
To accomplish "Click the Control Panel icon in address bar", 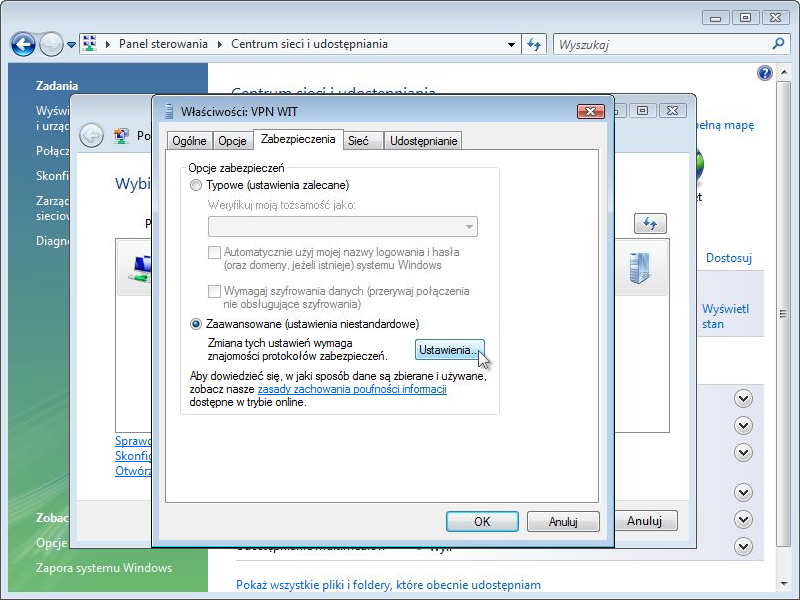I will 90,44.
